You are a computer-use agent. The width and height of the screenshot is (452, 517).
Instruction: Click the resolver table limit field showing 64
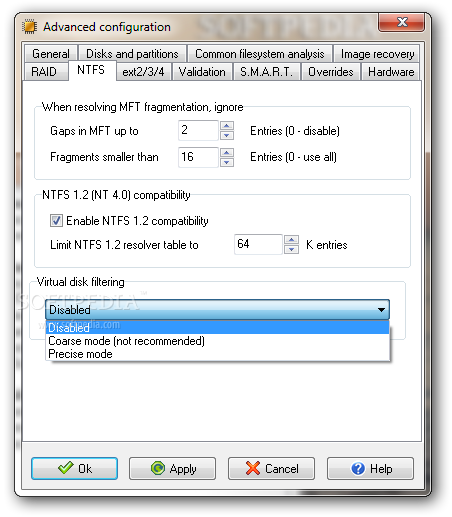tap(258, 244)
